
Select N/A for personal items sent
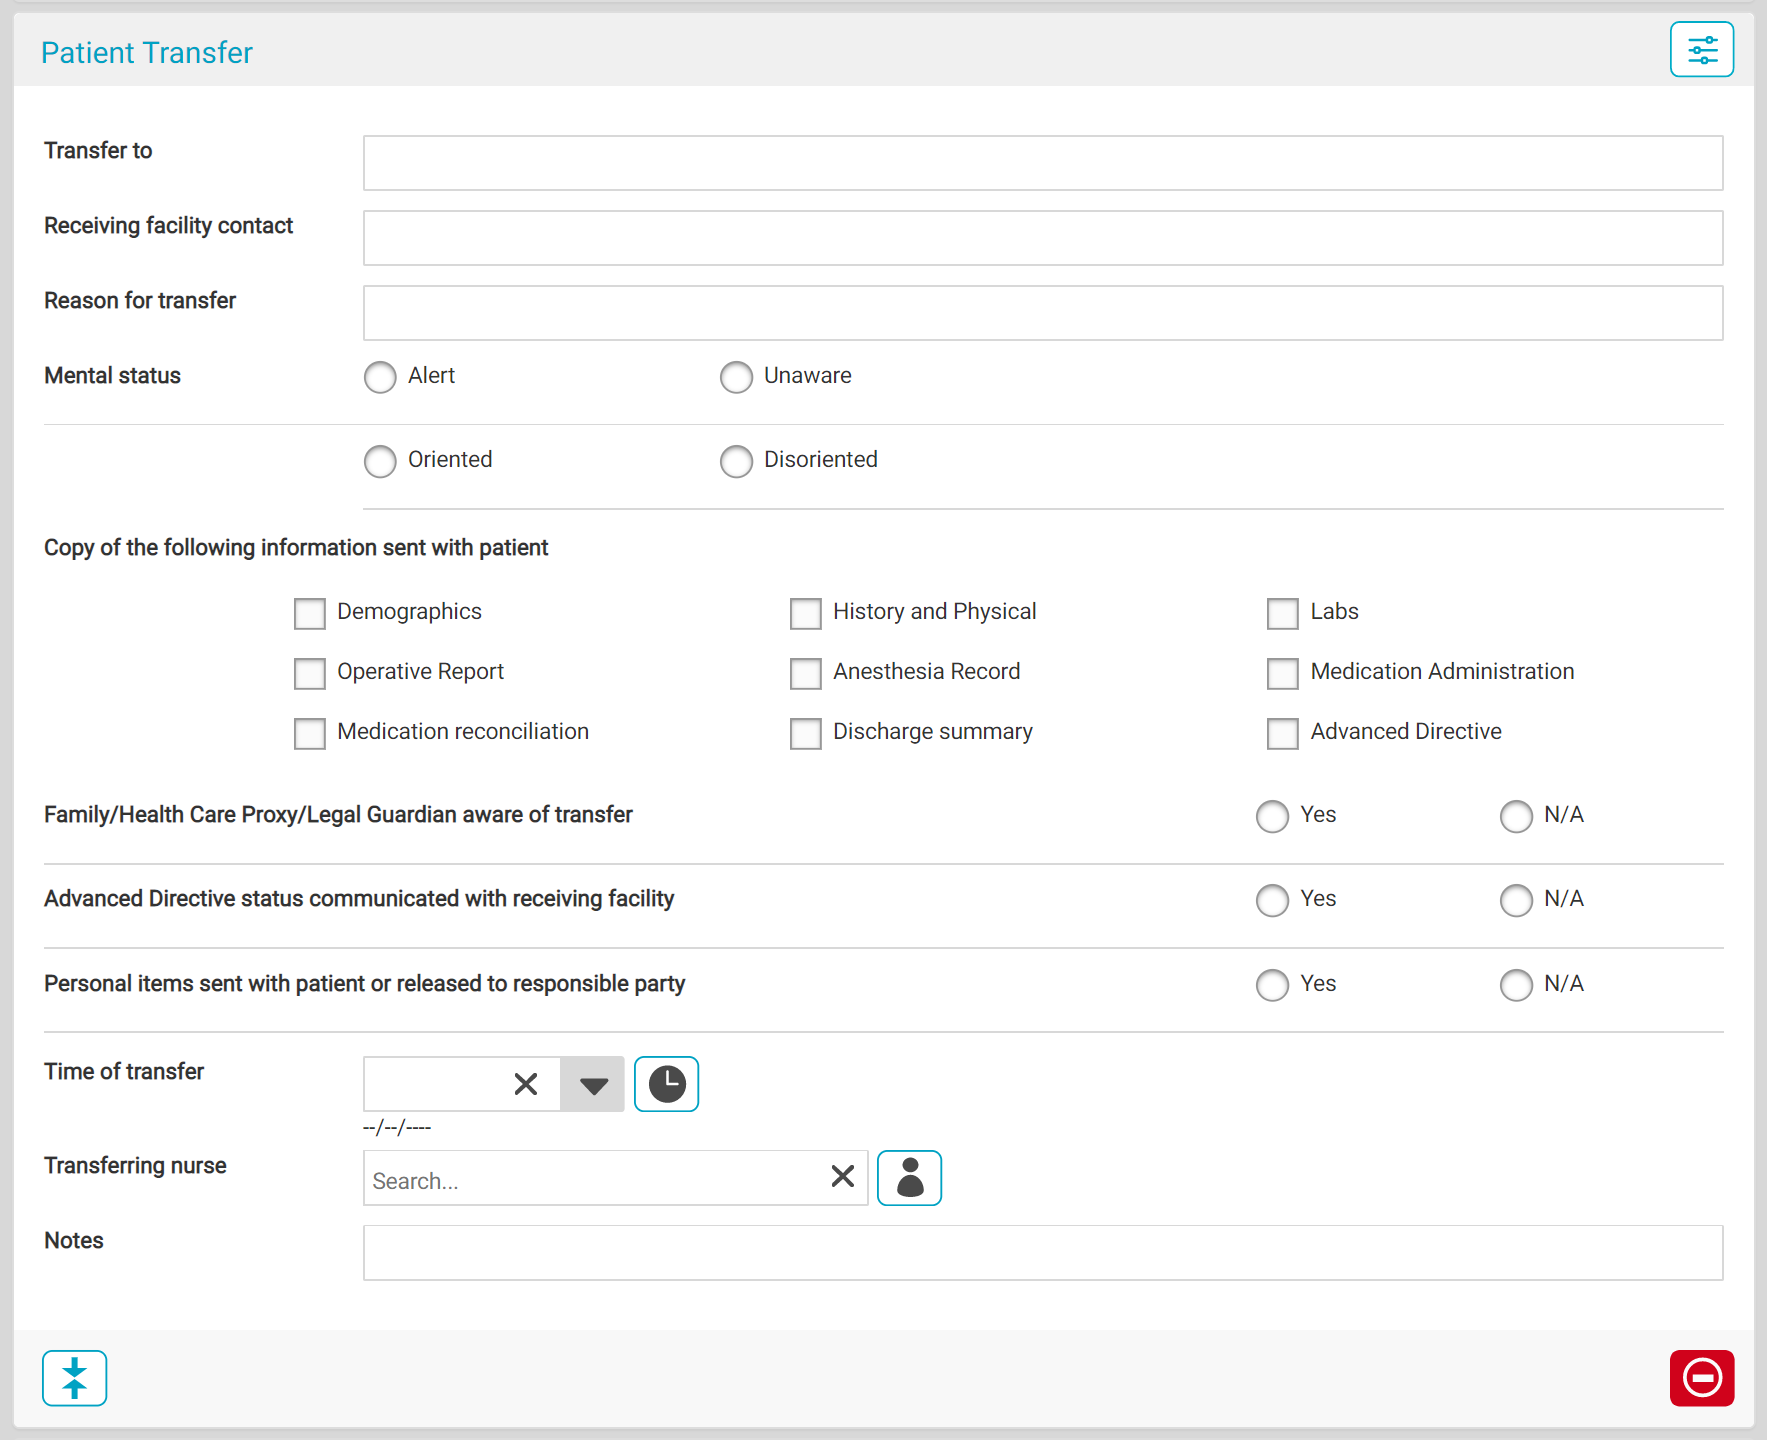click(1516, 985)
